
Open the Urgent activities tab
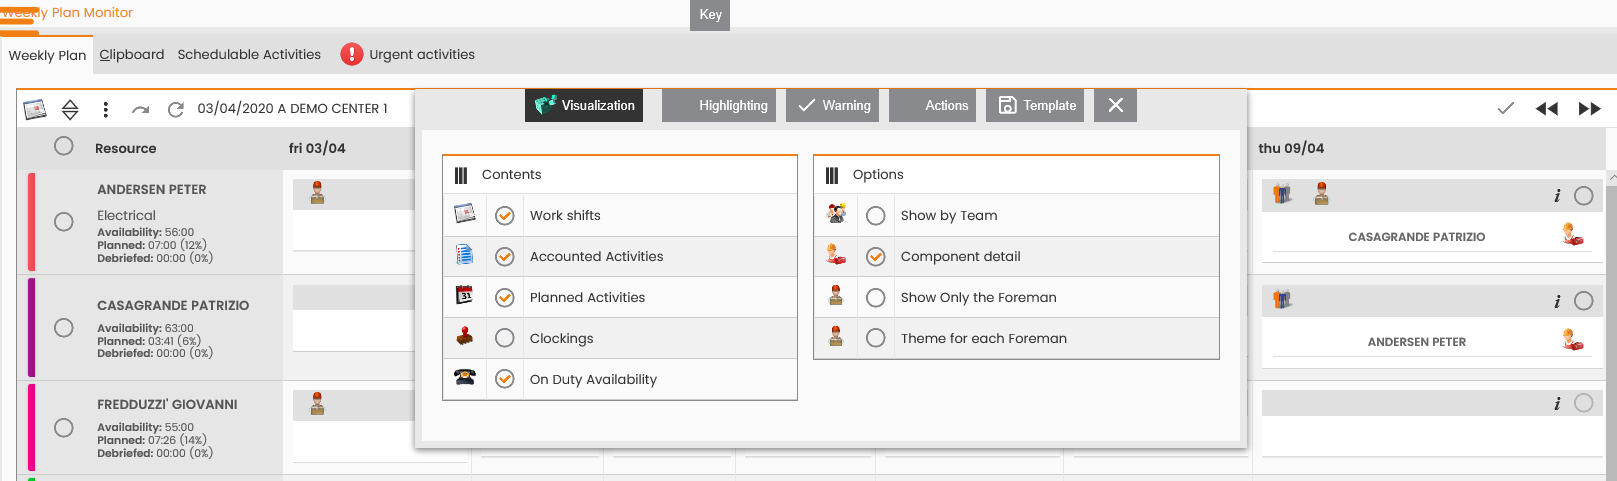point(422,54)
